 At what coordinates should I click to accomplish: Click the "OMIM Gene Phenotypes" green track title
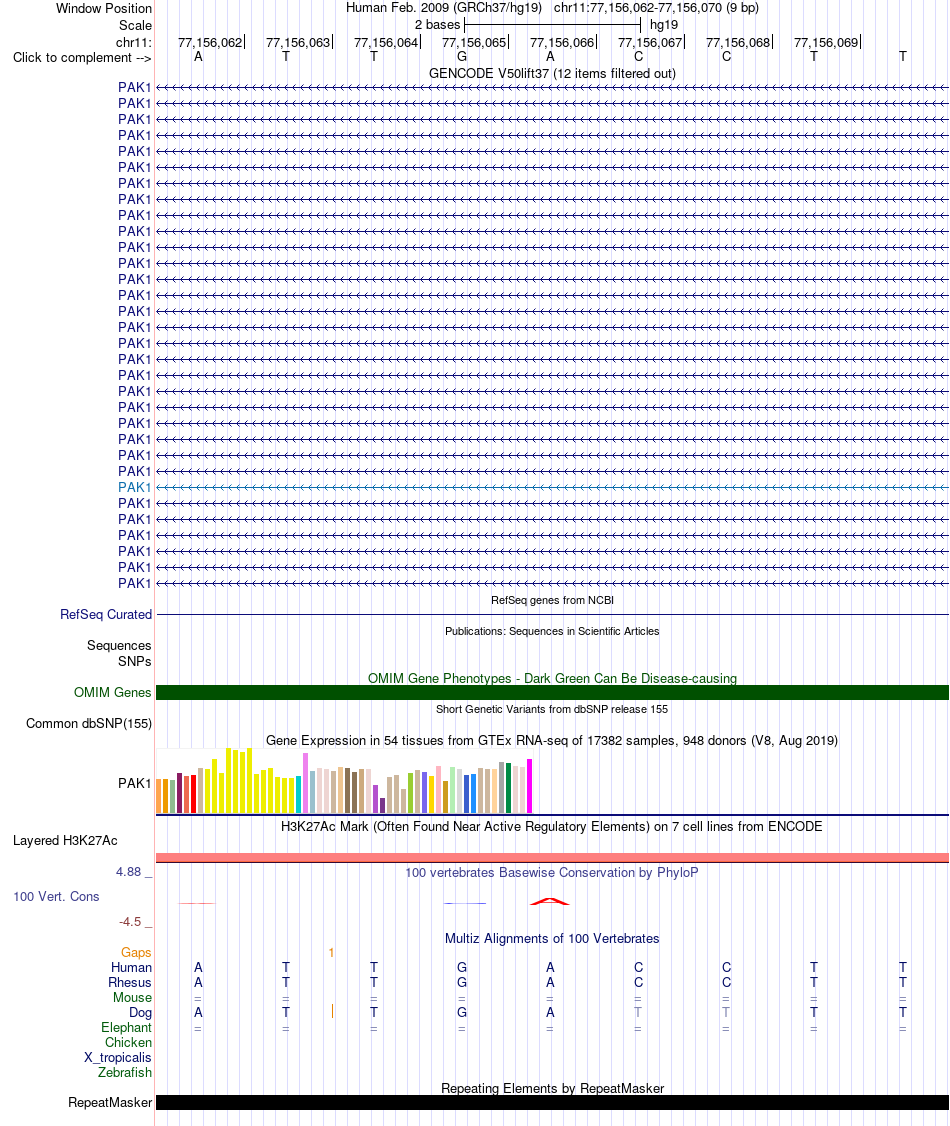(552, 679)
